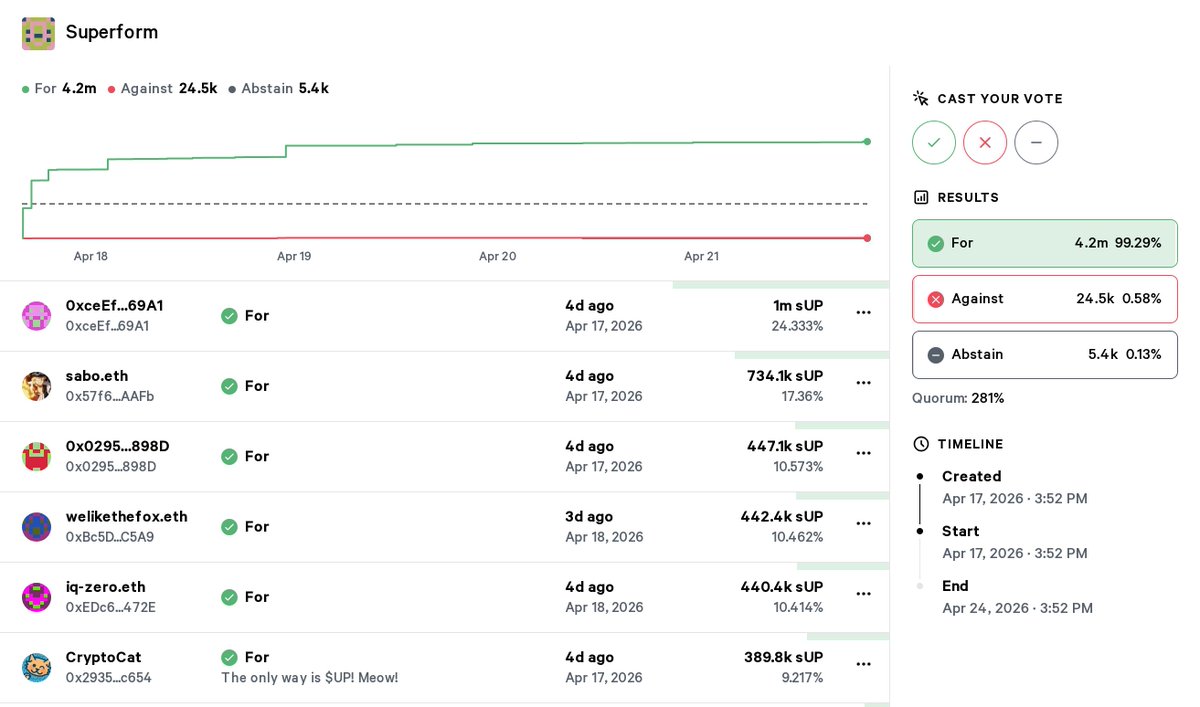Open sabo.eth voter avatar

click(x=37, y=386)
